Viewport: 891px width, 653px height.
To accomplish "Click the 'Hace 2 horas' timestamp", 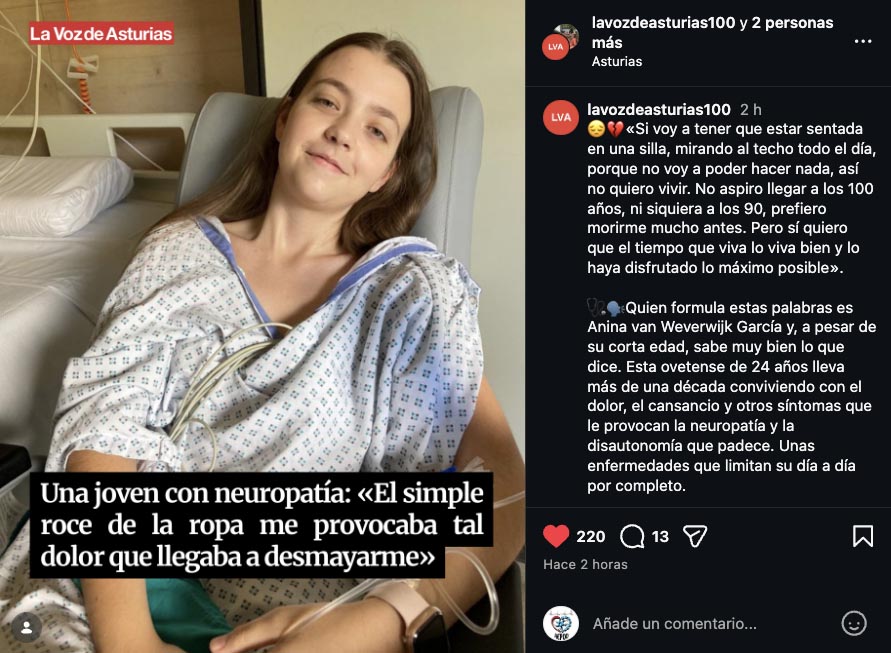I will [585, 564].
